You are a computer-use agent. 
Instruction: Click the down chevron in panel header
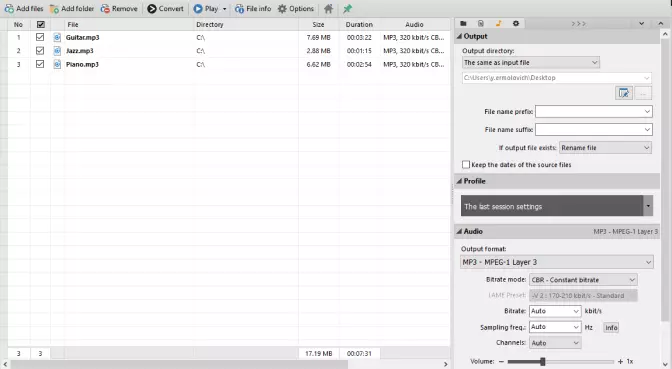click(x=641, y=24)
